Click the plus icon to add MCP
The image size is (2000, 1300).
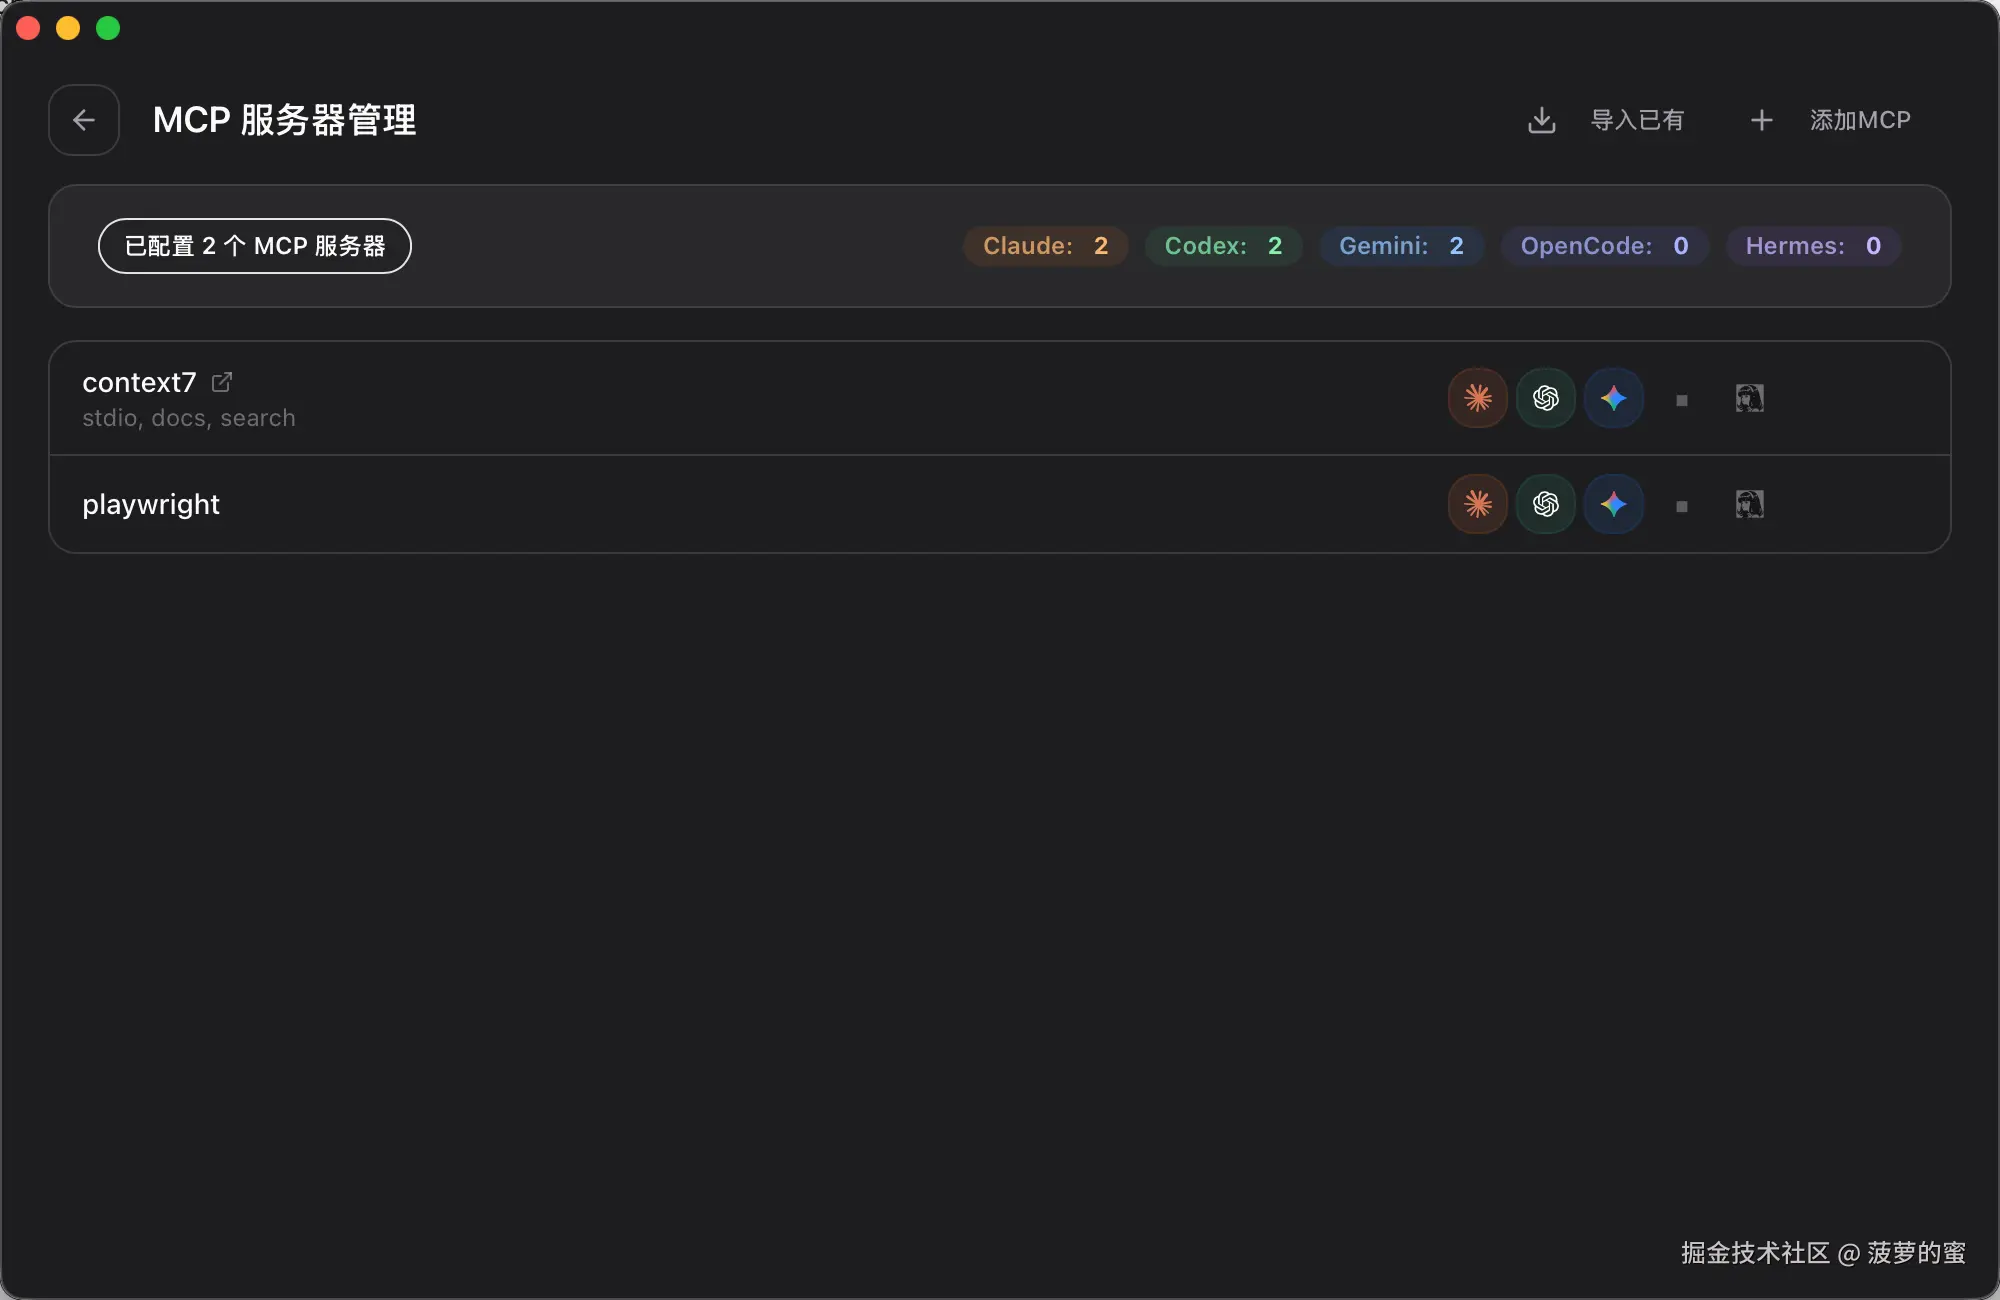tap(1761, 120)
